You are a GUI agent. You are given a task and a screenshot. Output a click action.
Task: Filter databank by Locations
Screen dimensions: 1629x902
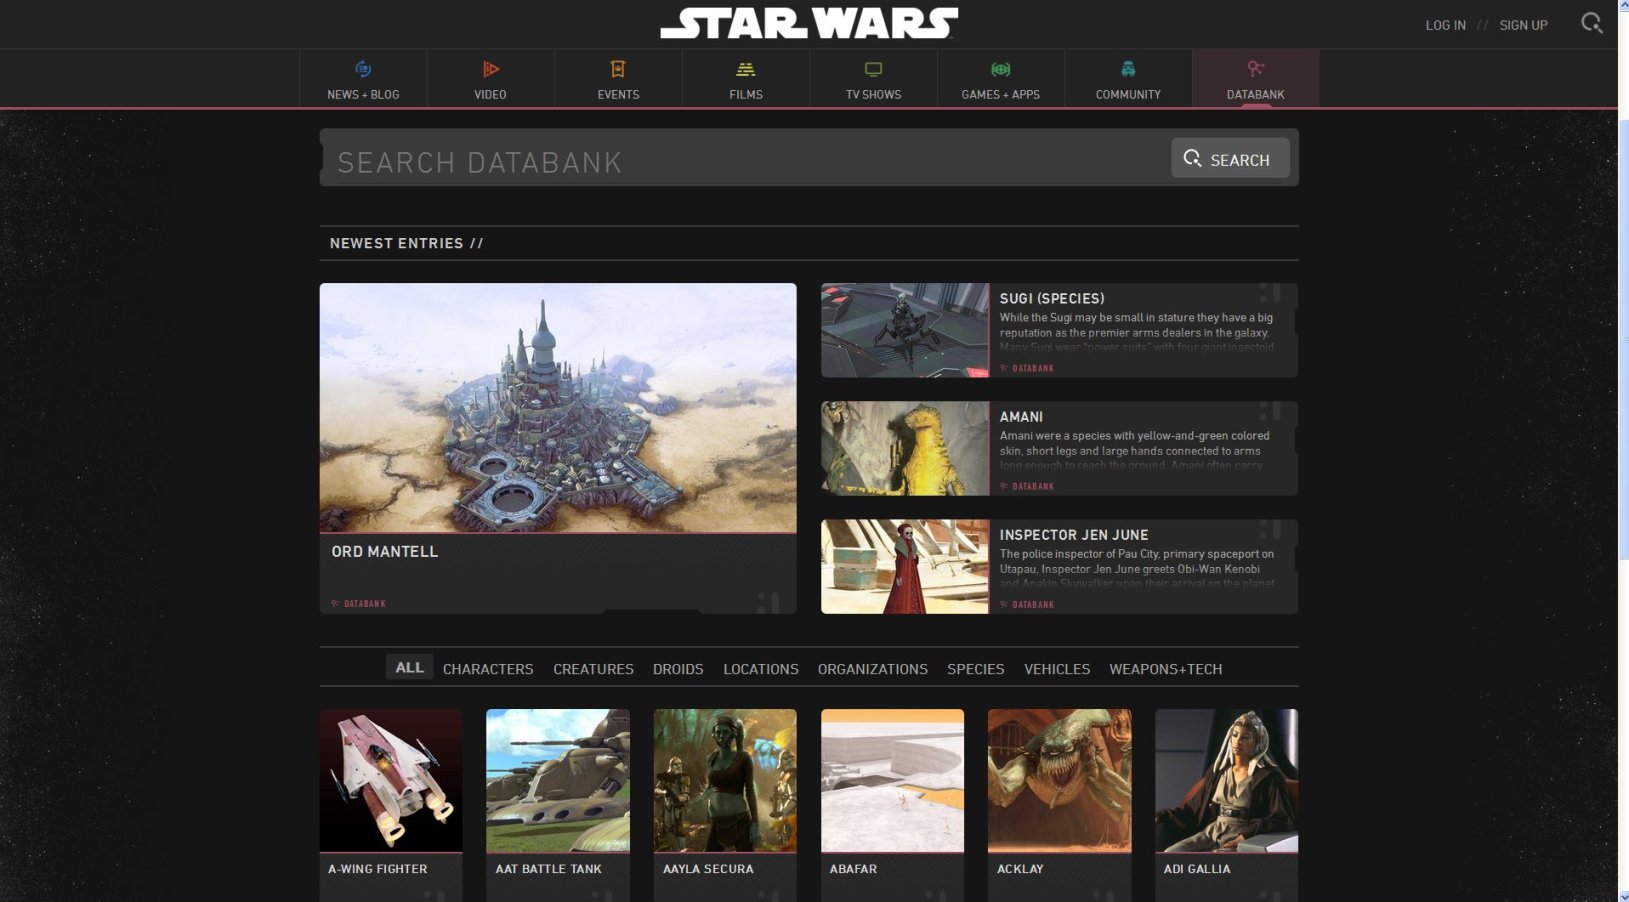[x=761, y=669]
